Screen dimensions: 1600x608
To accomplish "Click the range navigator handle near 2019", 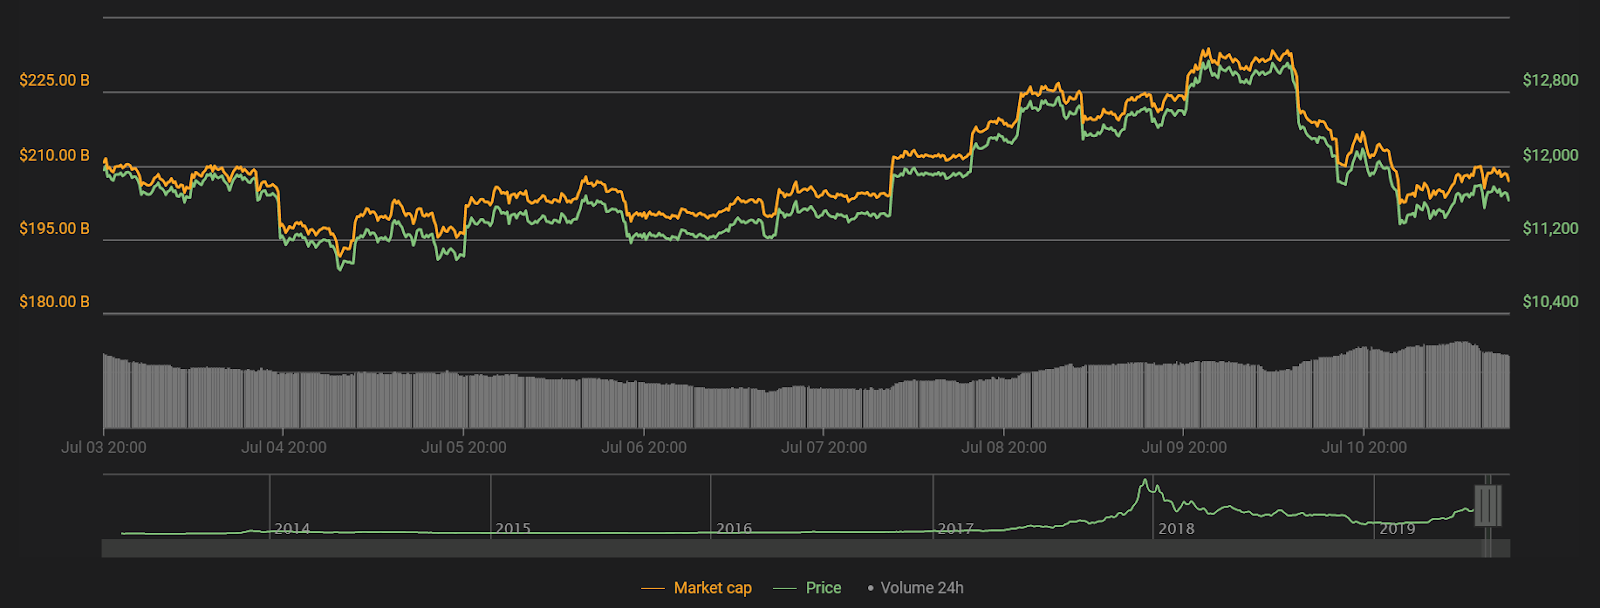I will (x=1488, y=505).
